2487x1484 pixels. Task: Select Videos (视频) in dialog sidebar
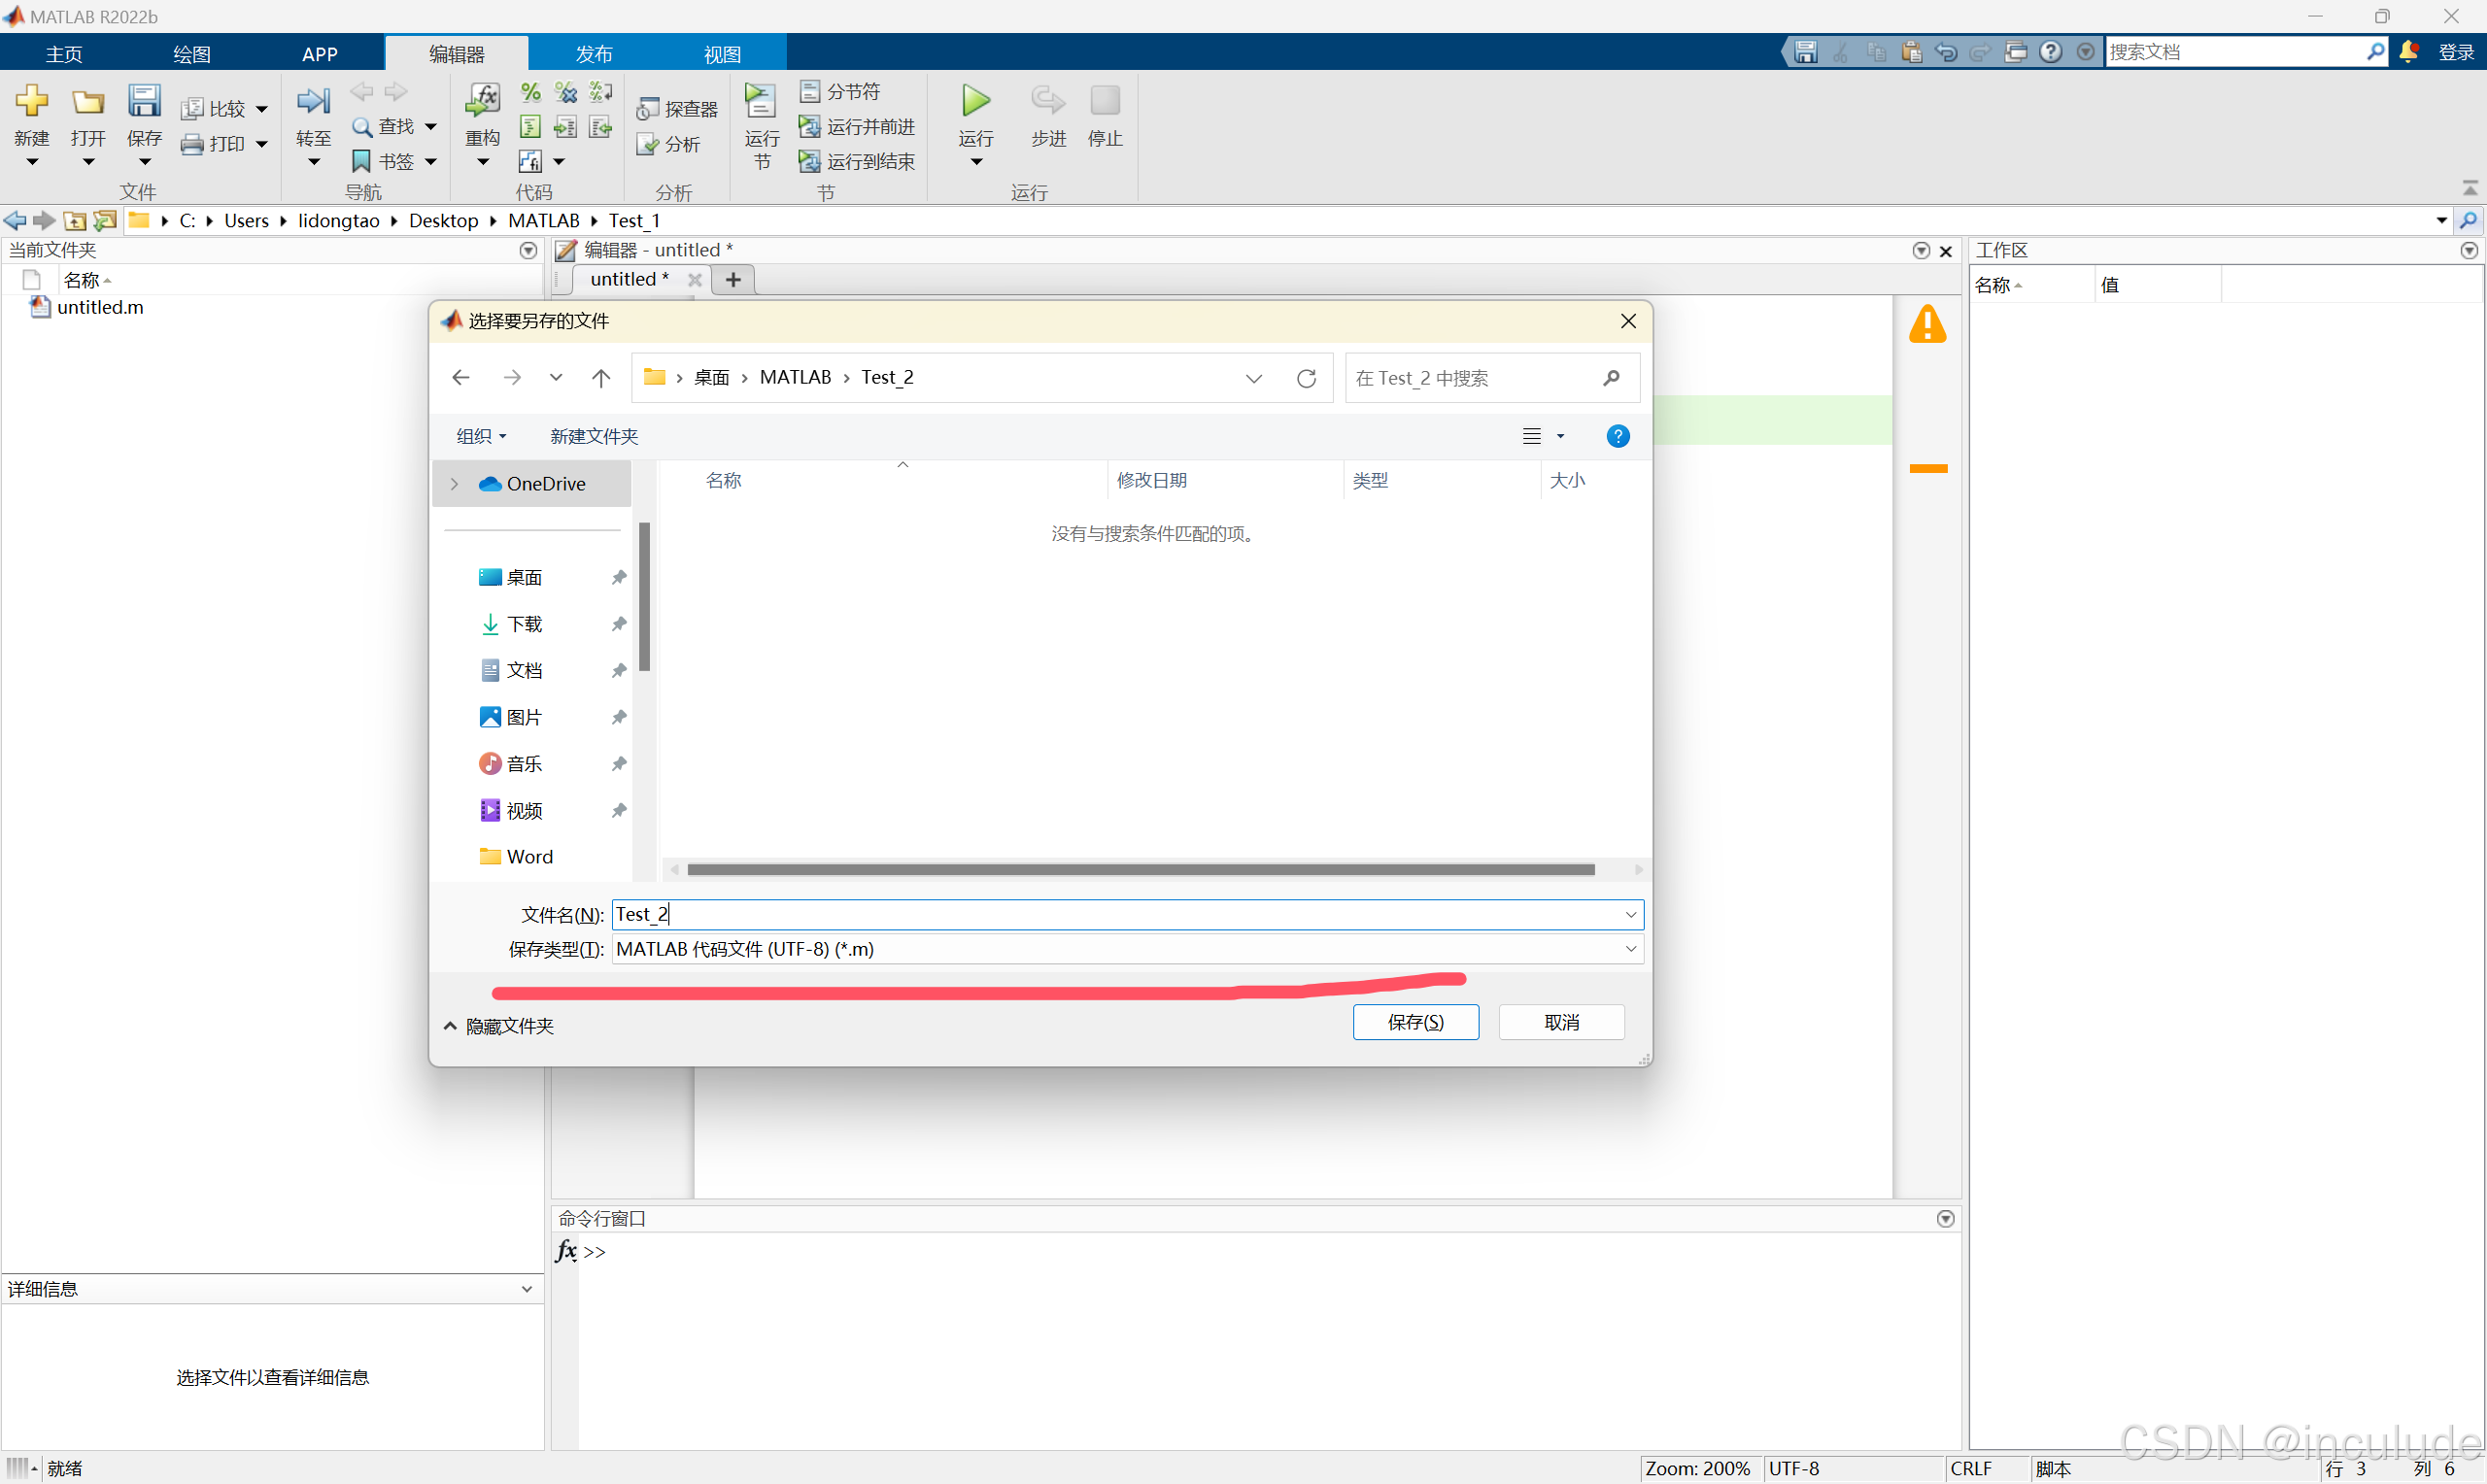[x=524, y=810]
